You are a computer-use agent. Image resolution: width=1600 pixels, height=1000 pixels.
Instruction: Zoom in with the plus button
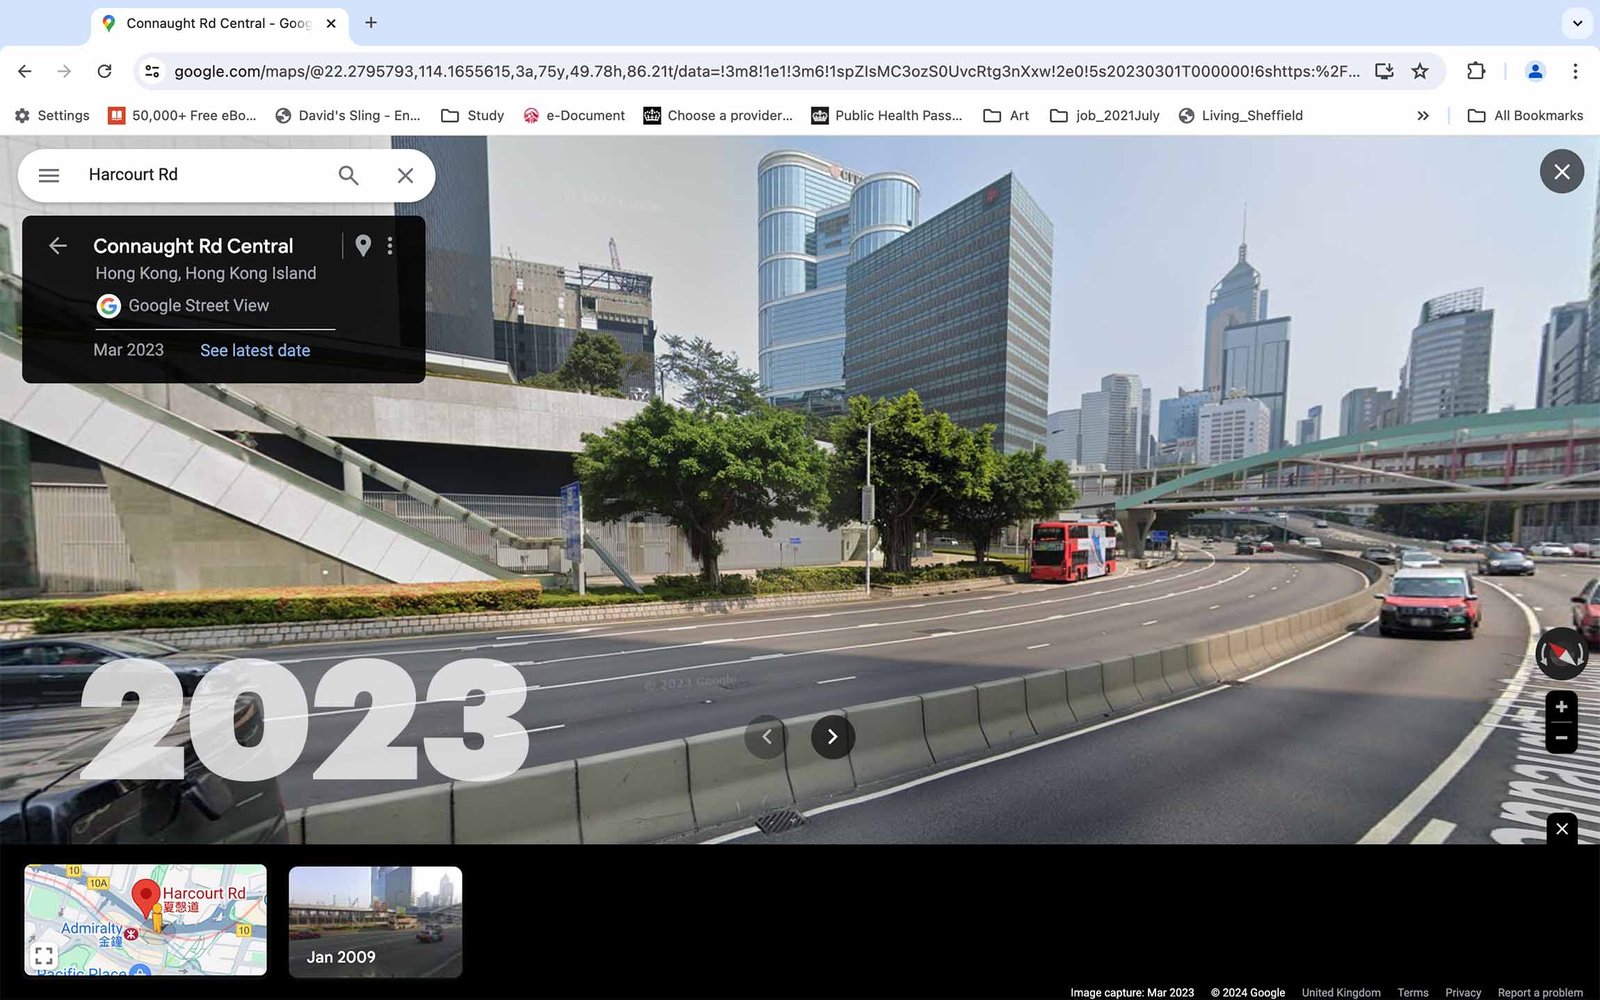(x=1561, y=707)
